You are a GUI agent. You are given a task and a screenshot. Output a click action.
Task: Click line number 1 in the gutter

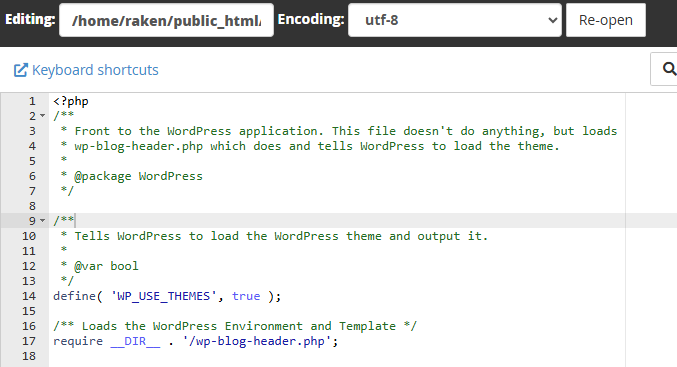pos(32,101)
